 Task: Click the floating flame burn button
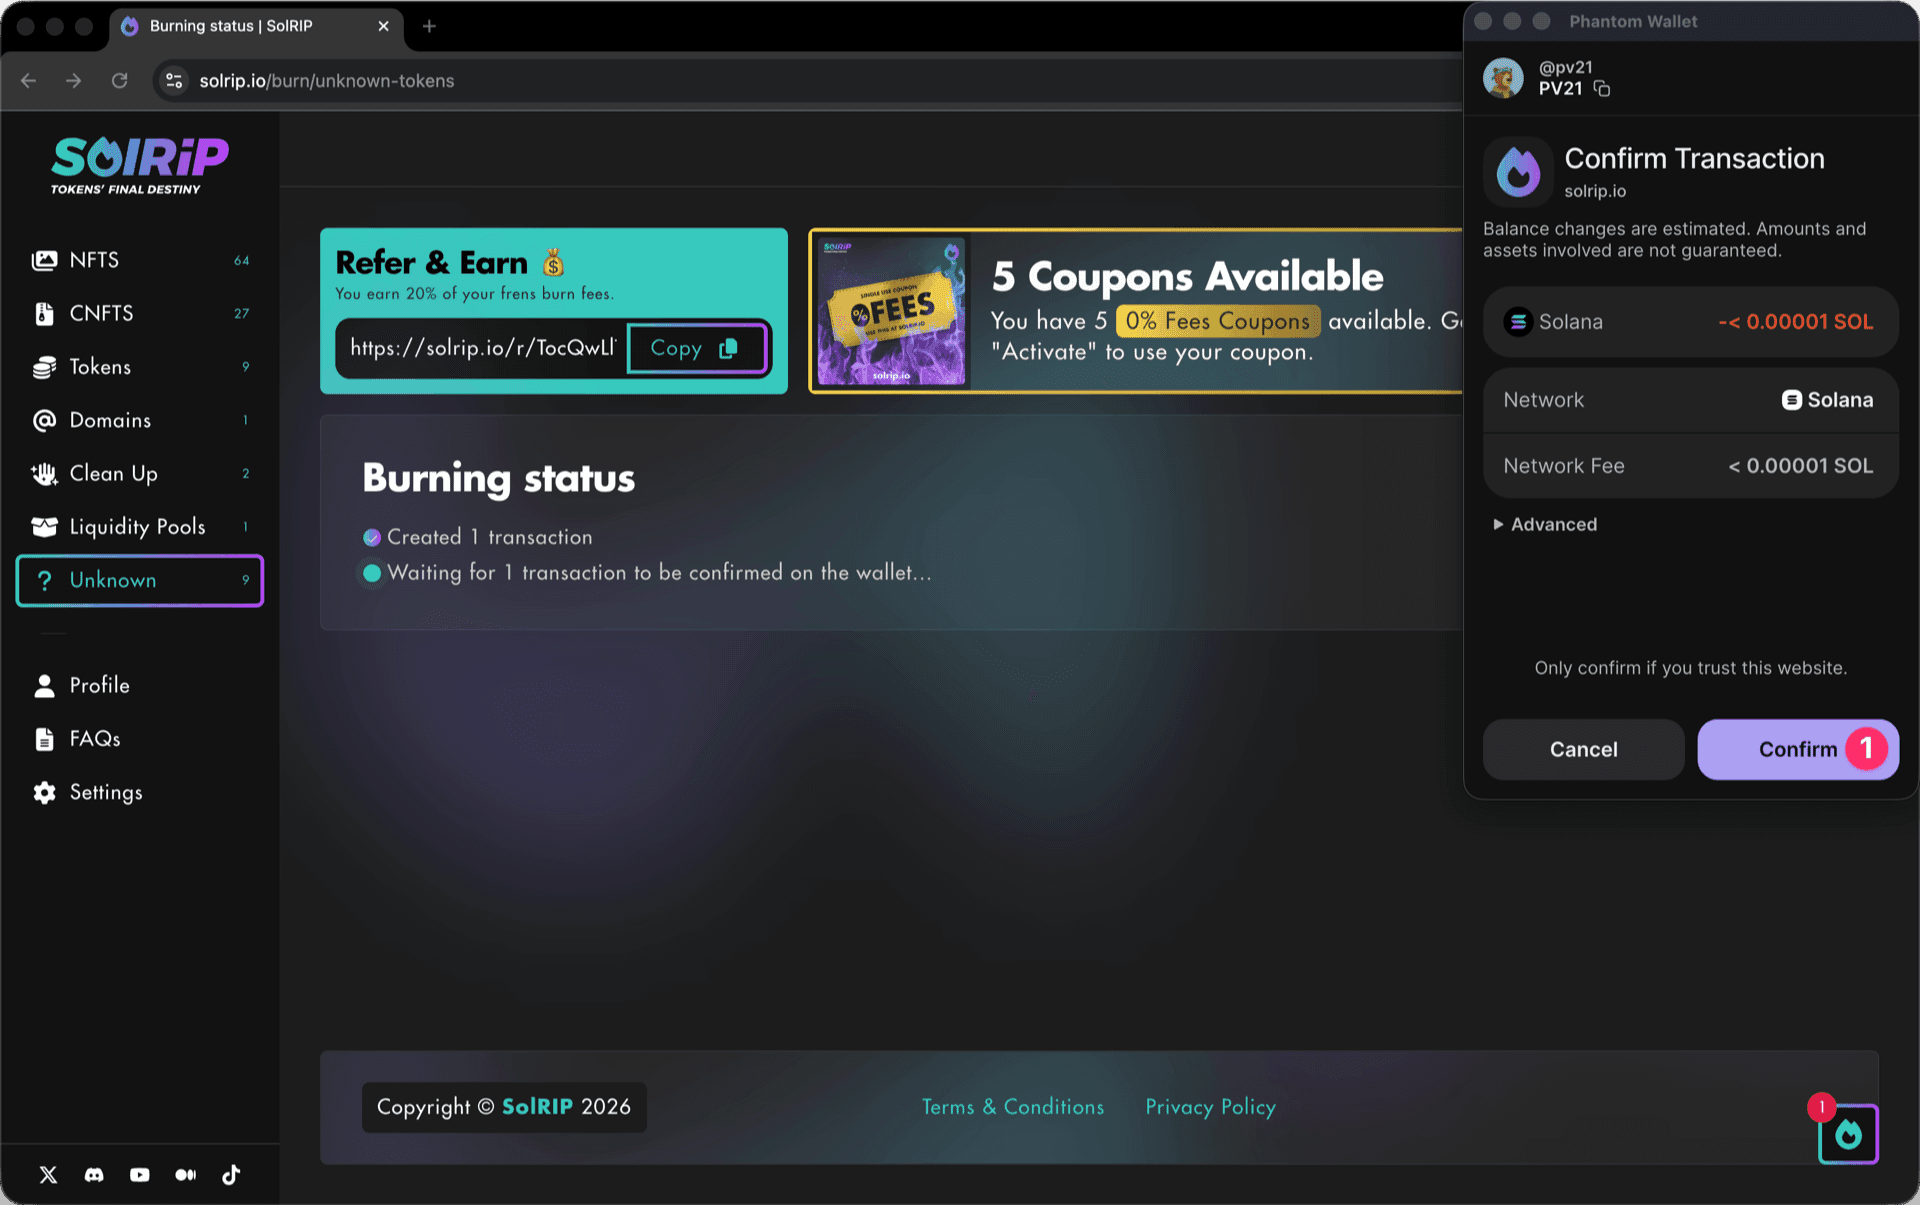[x=1848, y=1134]
